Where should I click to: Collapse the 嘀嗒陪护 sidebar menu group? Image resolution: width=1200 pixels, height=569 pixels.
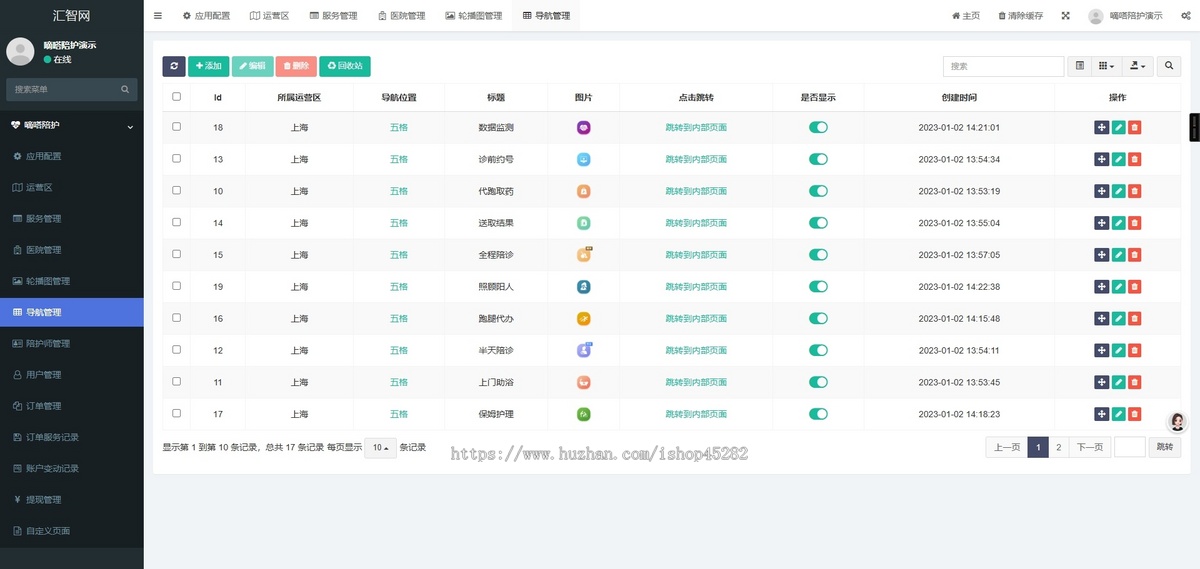coord(72,125)
